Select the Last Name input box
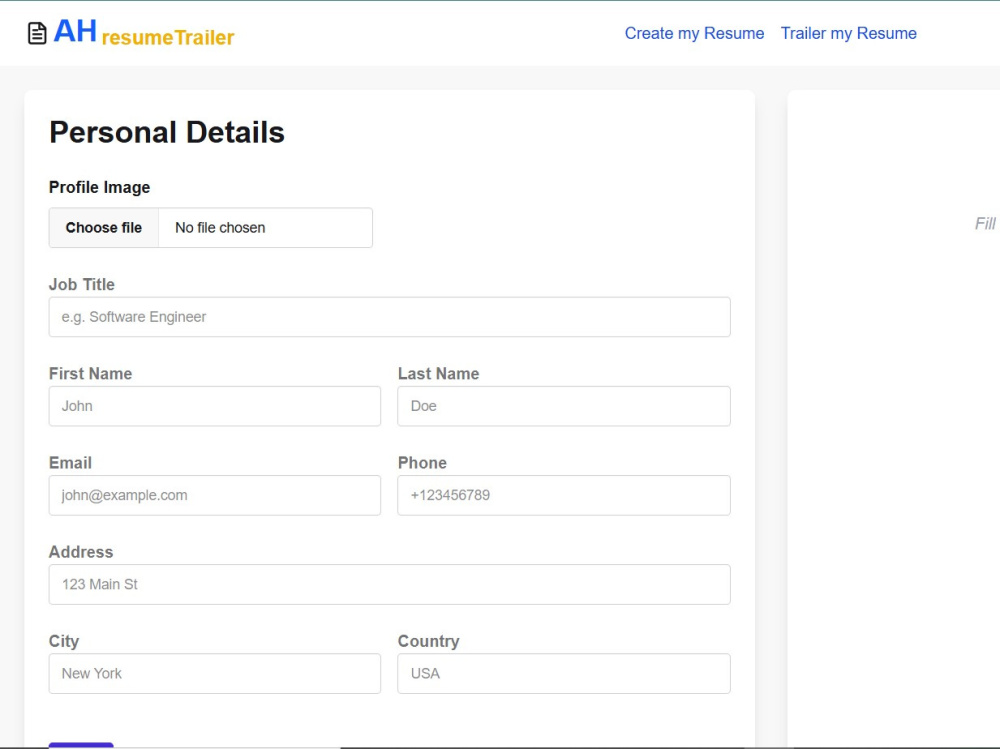The width and height of the screenshot is (1000, 749). click(564, 406)
